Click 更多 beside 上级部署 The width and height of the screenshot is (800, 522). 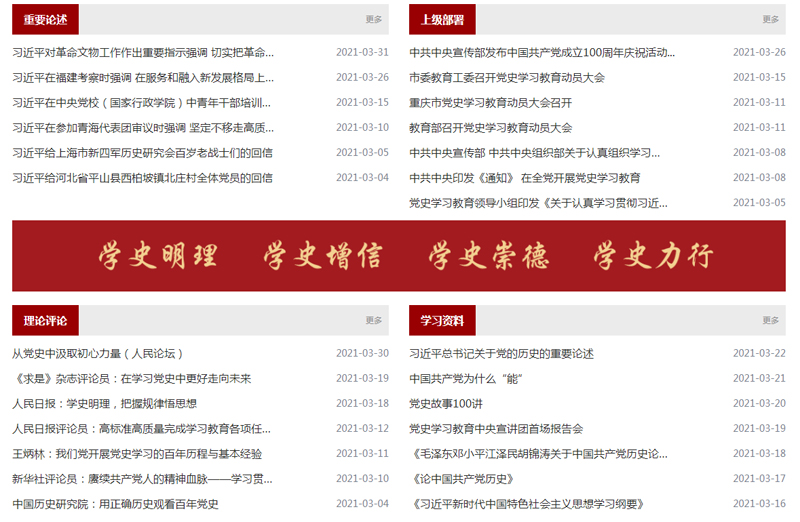[x=771, y=19]
